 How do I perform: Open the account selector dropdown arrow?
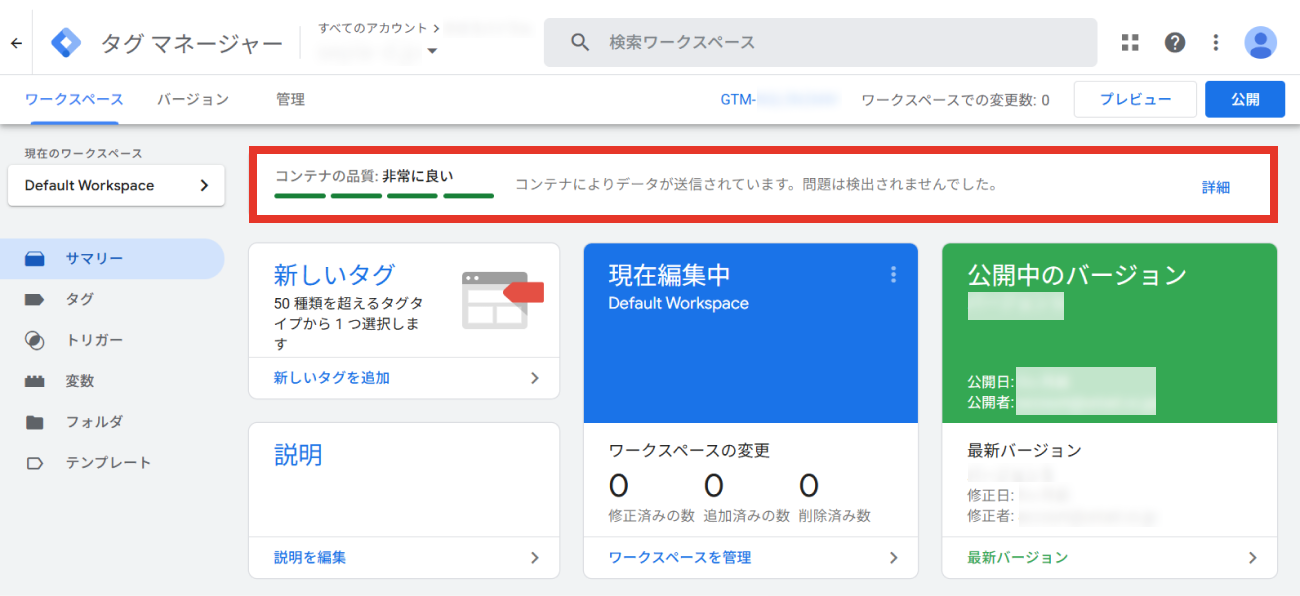[x=432, y=51]
